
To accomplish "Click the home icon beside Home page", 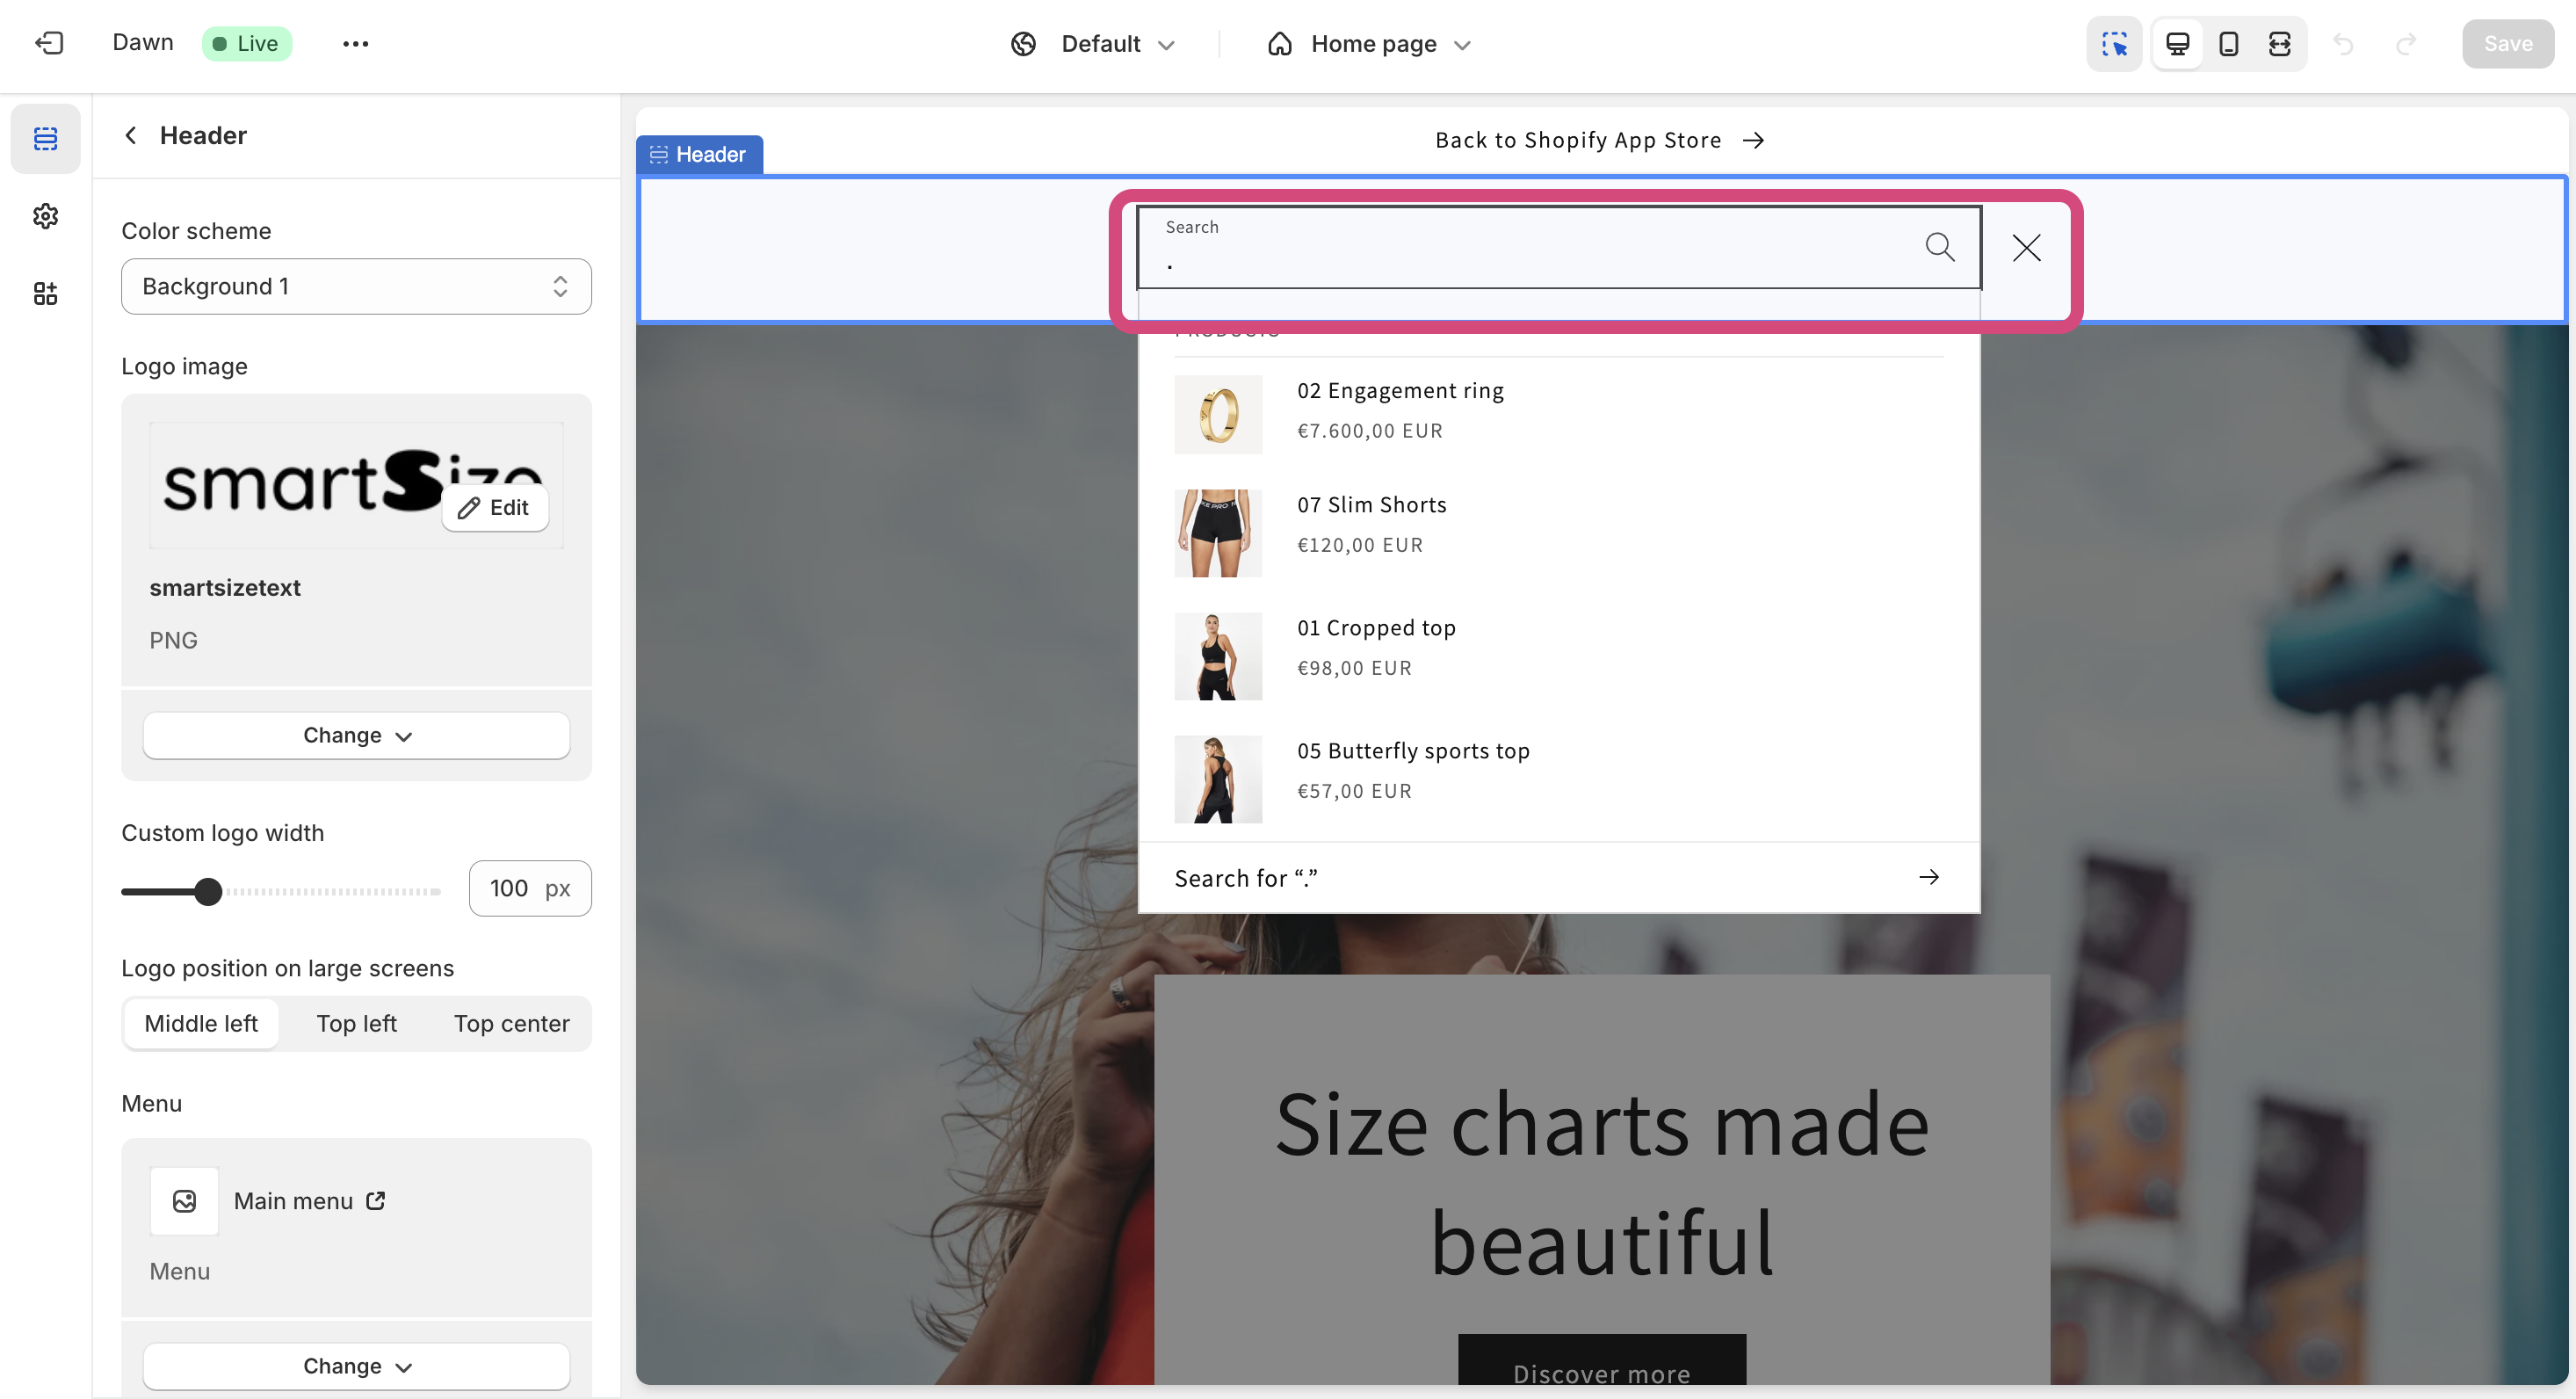I will pos(1280,44).
